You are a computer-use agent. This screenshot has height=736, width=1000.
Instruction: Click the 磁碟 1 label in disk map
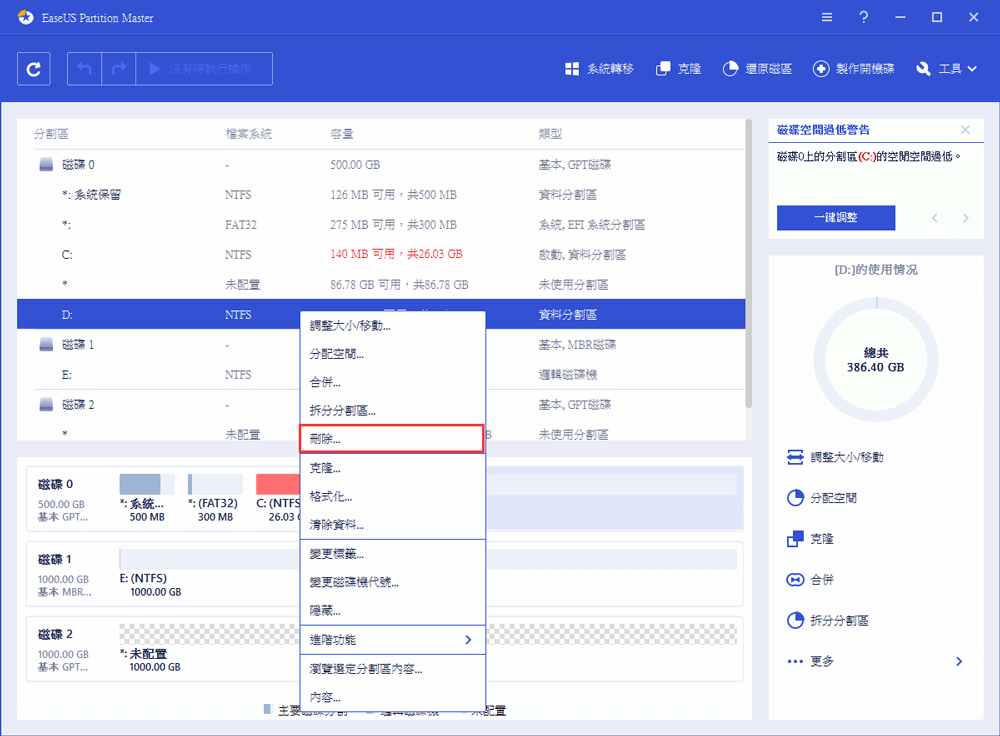[x=55, y=559]
